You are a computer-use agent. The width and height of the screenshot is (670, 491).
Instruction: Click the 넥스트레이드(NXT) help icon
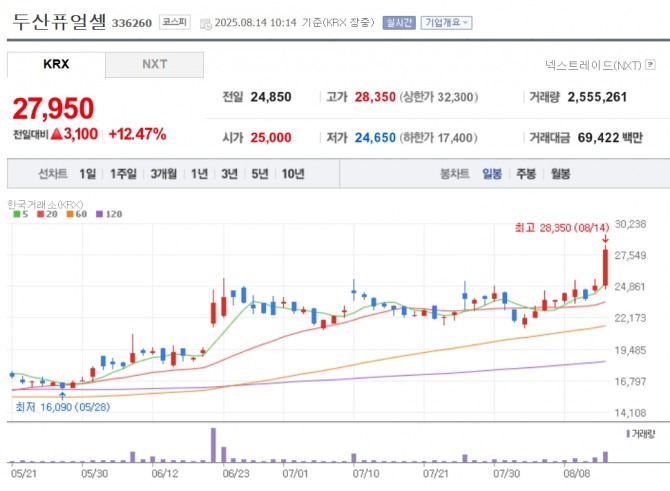pos(650,64)
